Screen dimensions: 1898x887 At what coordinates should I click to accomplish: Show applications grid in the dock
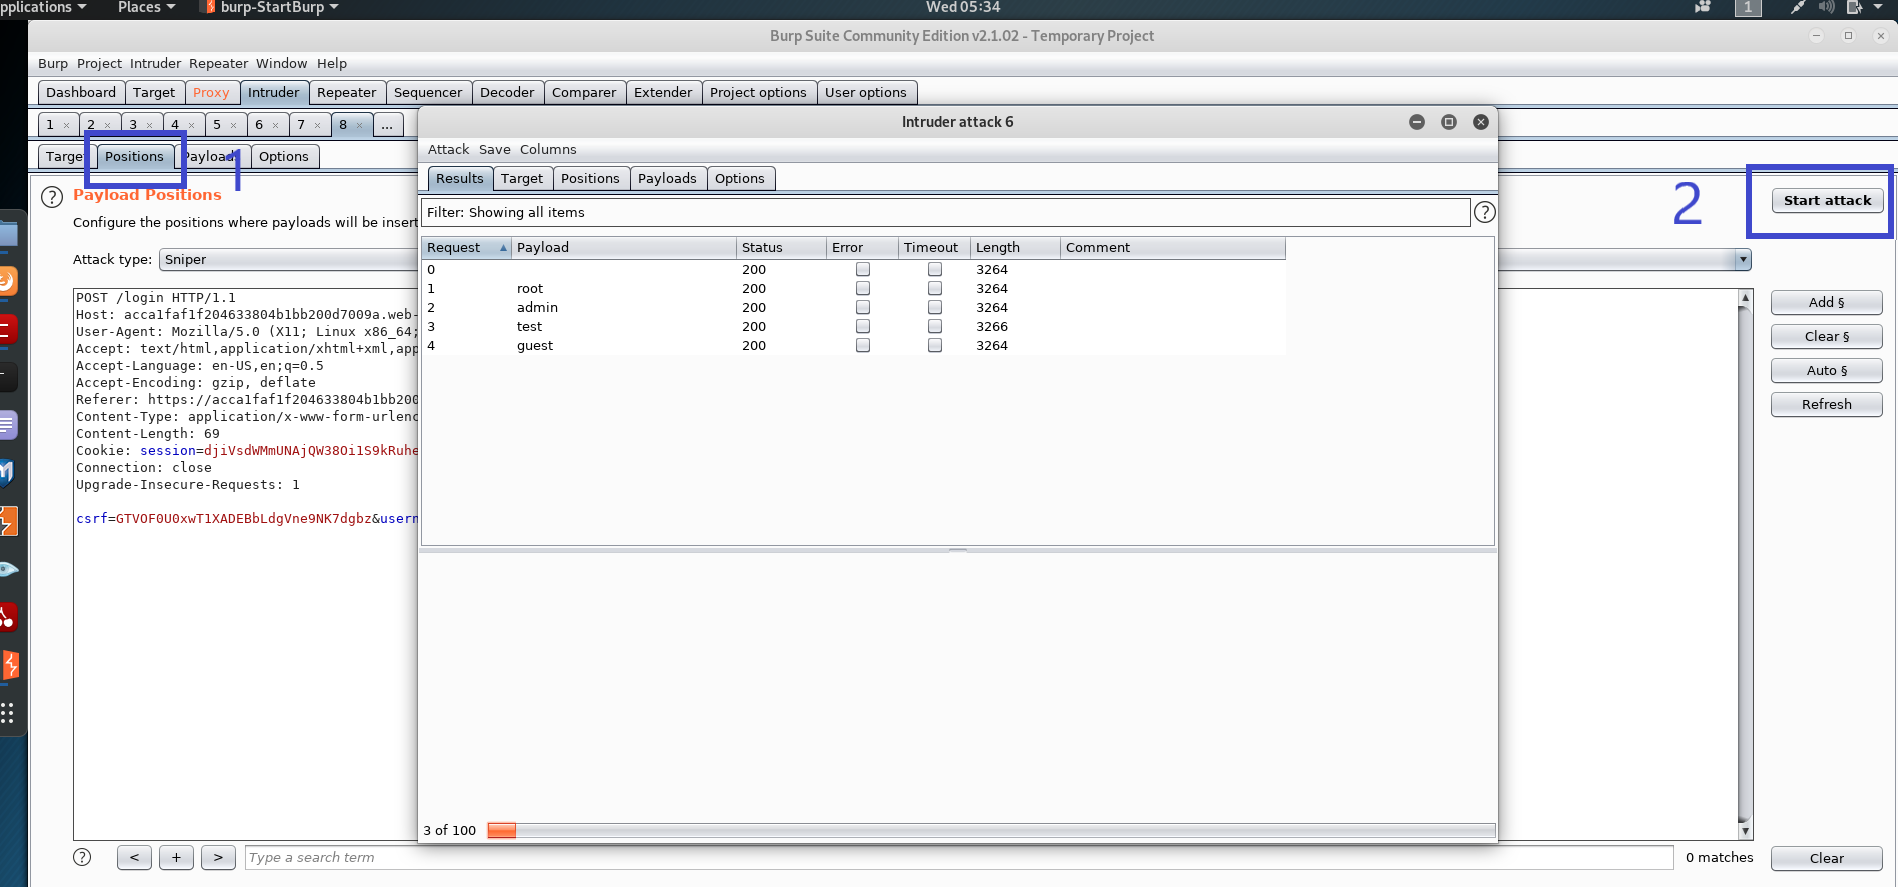(x=7, y=712)
